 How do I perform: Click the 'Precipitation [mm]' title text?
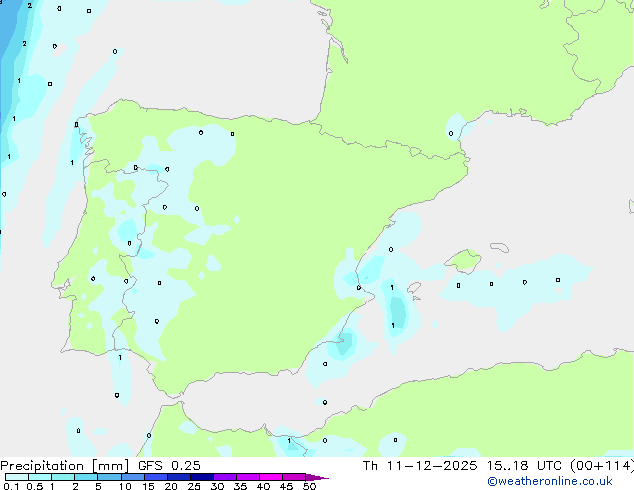click(64, 466)
